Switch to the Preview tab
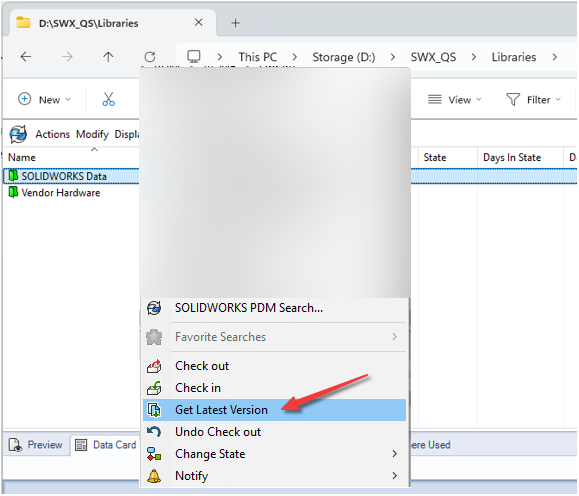Viewport: 579px width, 496px height. coord(35,445)
